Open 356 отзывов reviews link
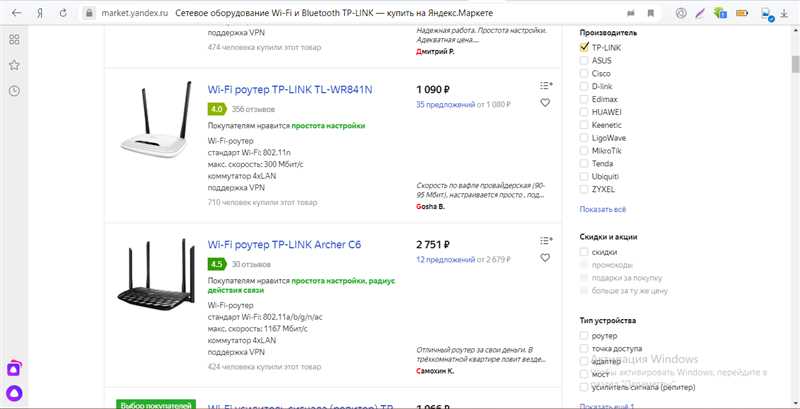The height and width of the screenshot is (409, 800). coord(253,109)
